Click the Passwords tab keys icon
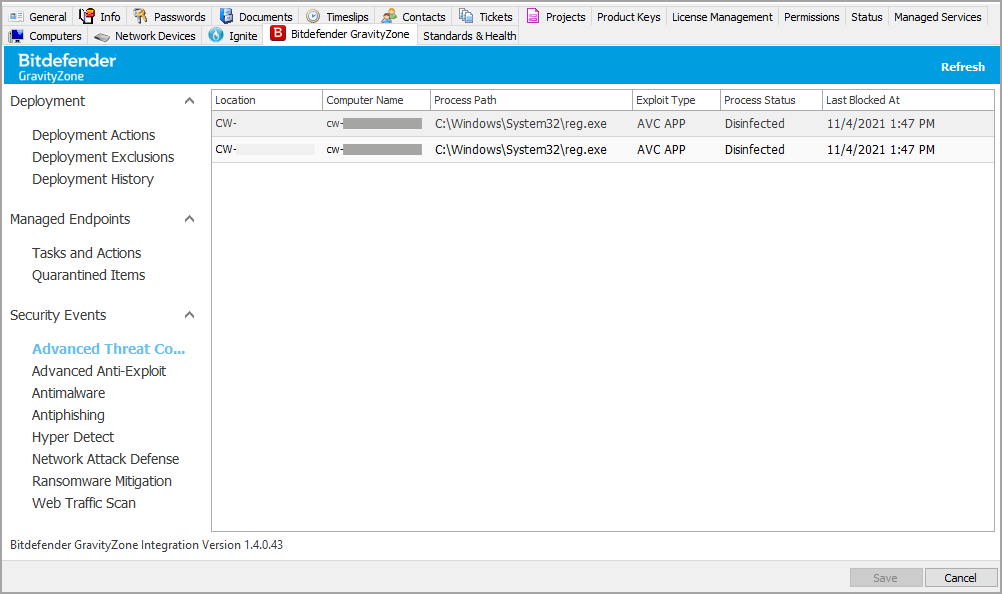1002x594 pixels. pos(141,16)
